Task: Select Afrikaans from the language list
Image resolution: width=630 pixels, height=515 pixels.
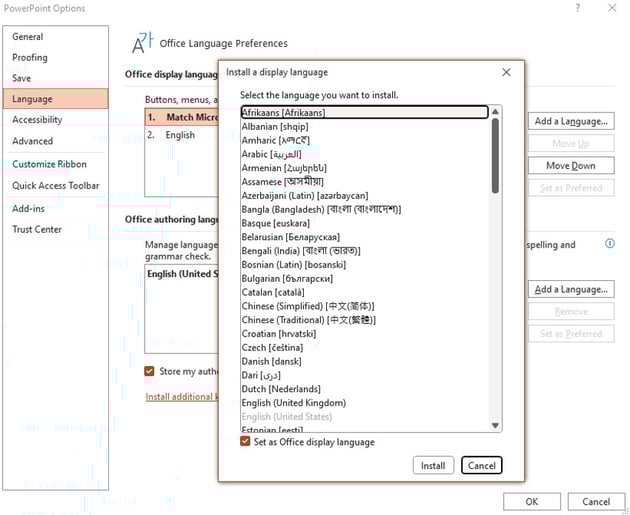Action: (x=284, y=113)
